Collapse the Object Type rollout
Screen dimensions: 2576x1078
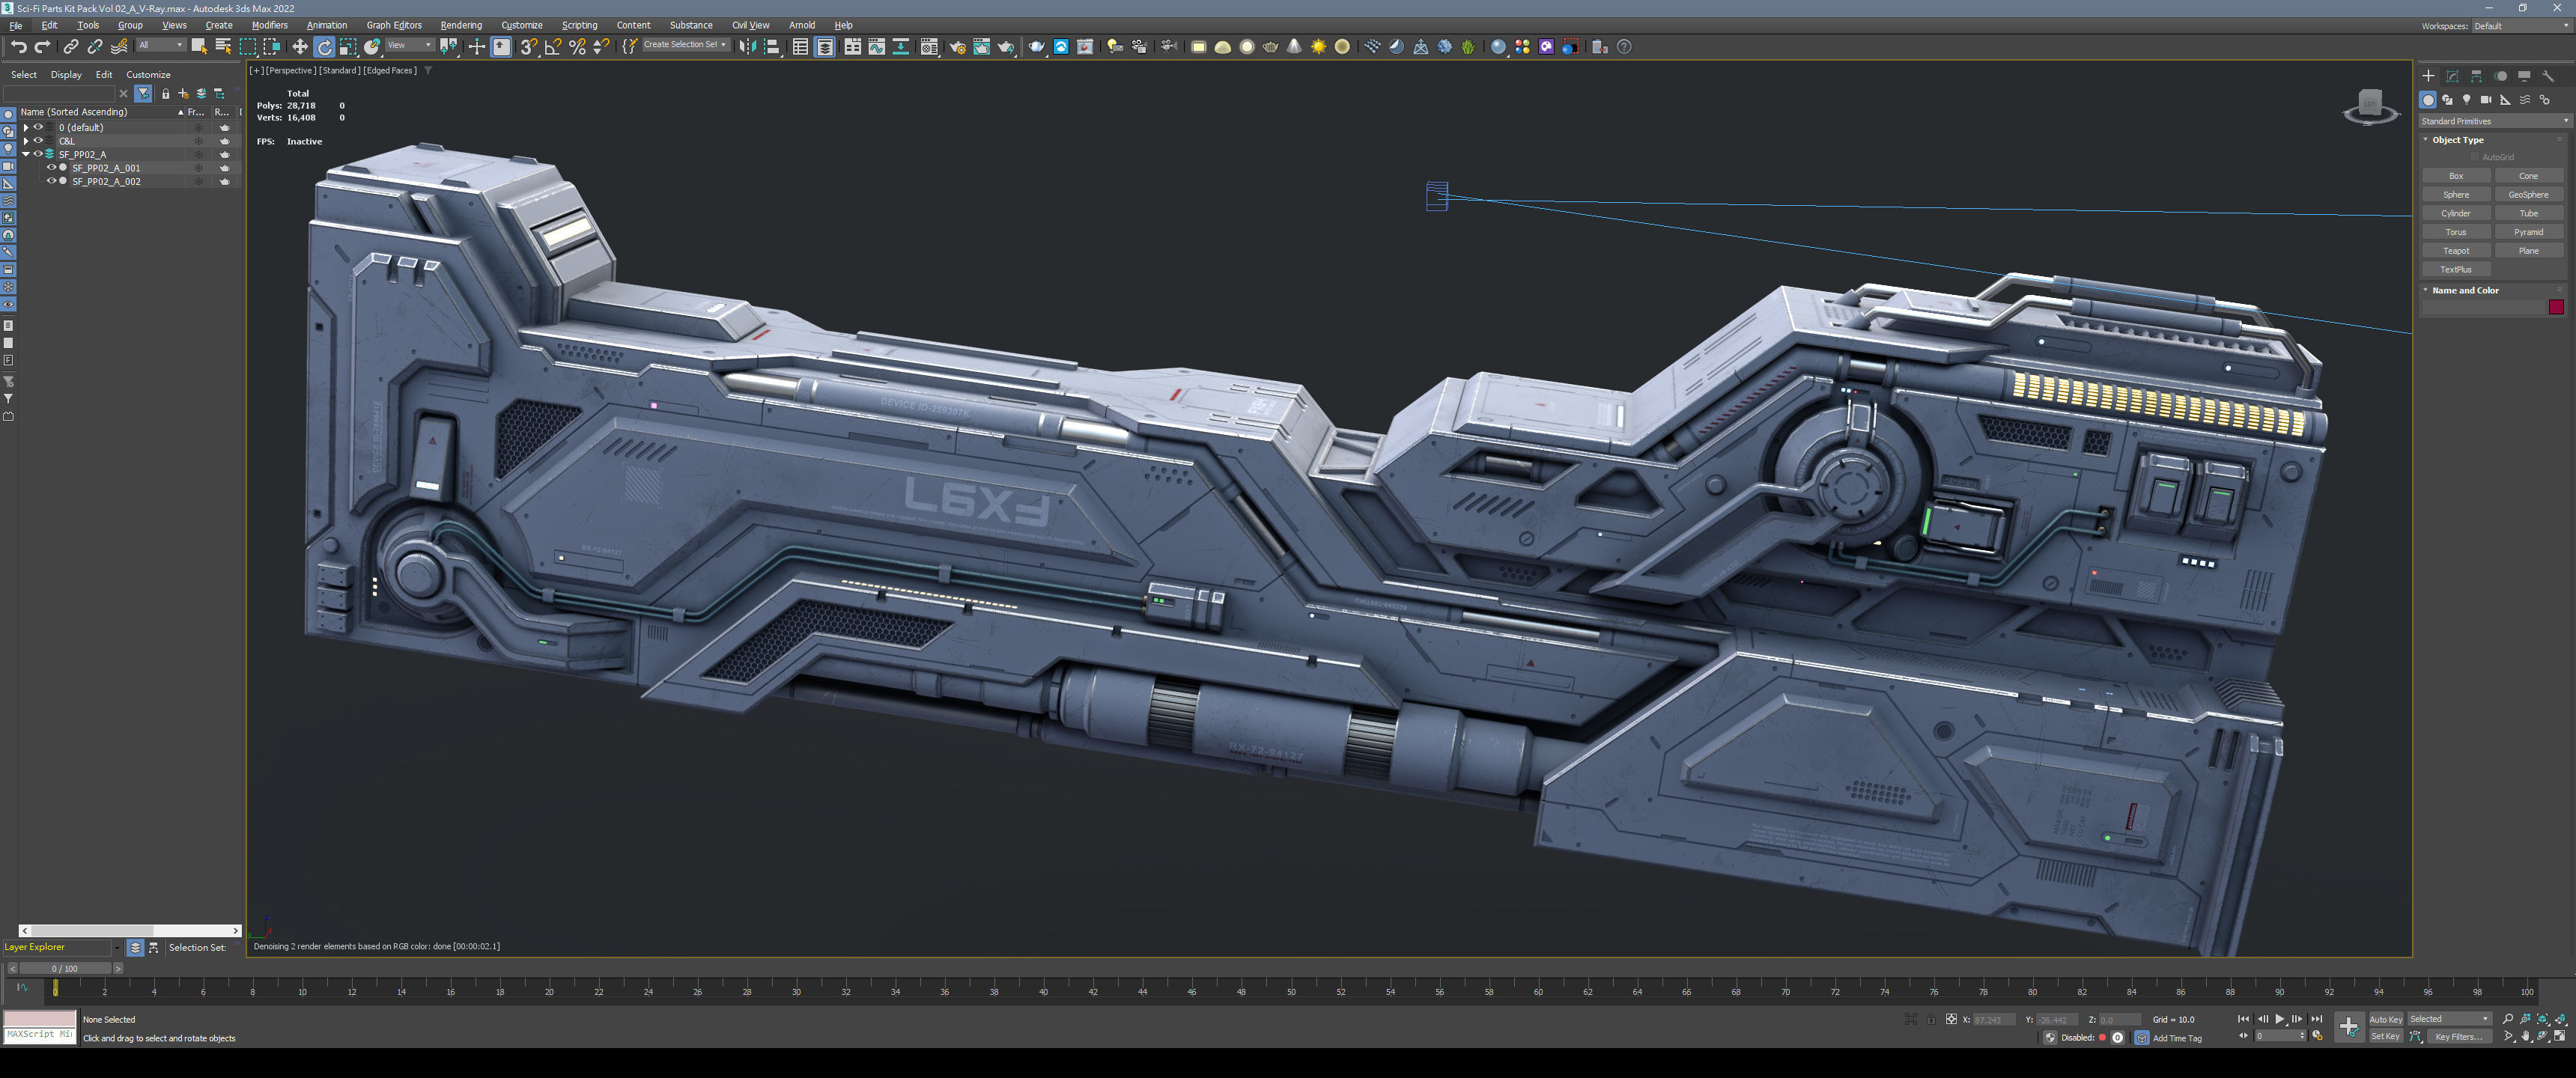pos(2457,140)
